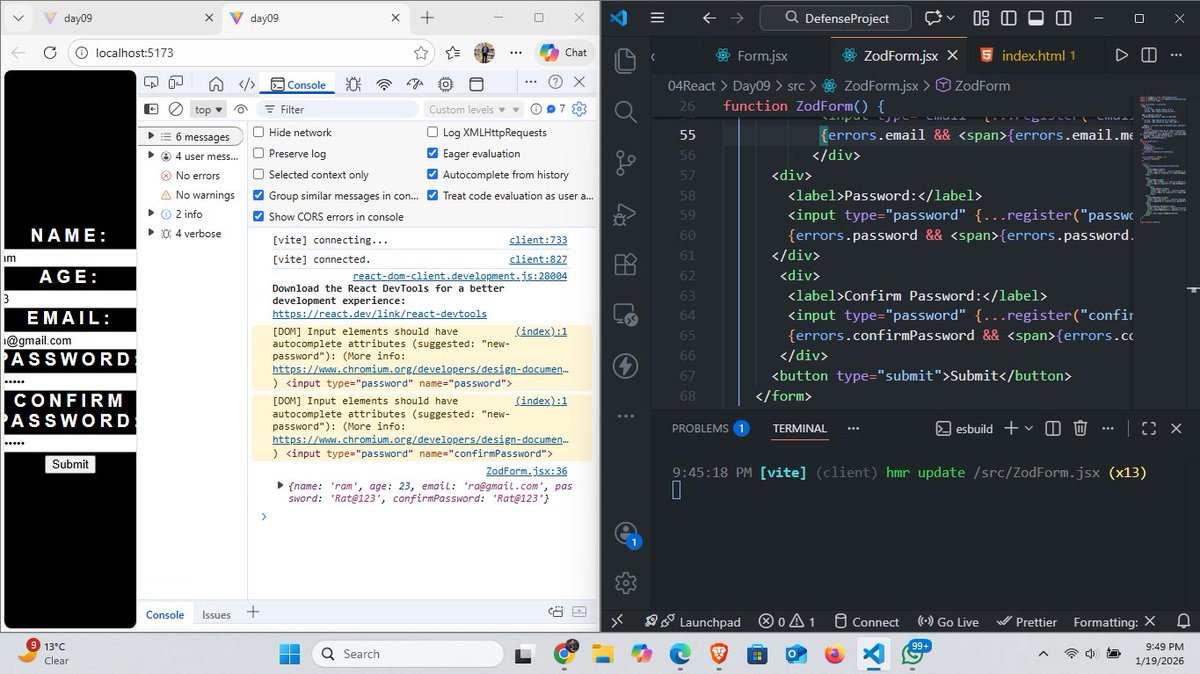Uncheck Treat code evaluation as user action
This screenshot has height=674, width=1200.
(433, 195)
